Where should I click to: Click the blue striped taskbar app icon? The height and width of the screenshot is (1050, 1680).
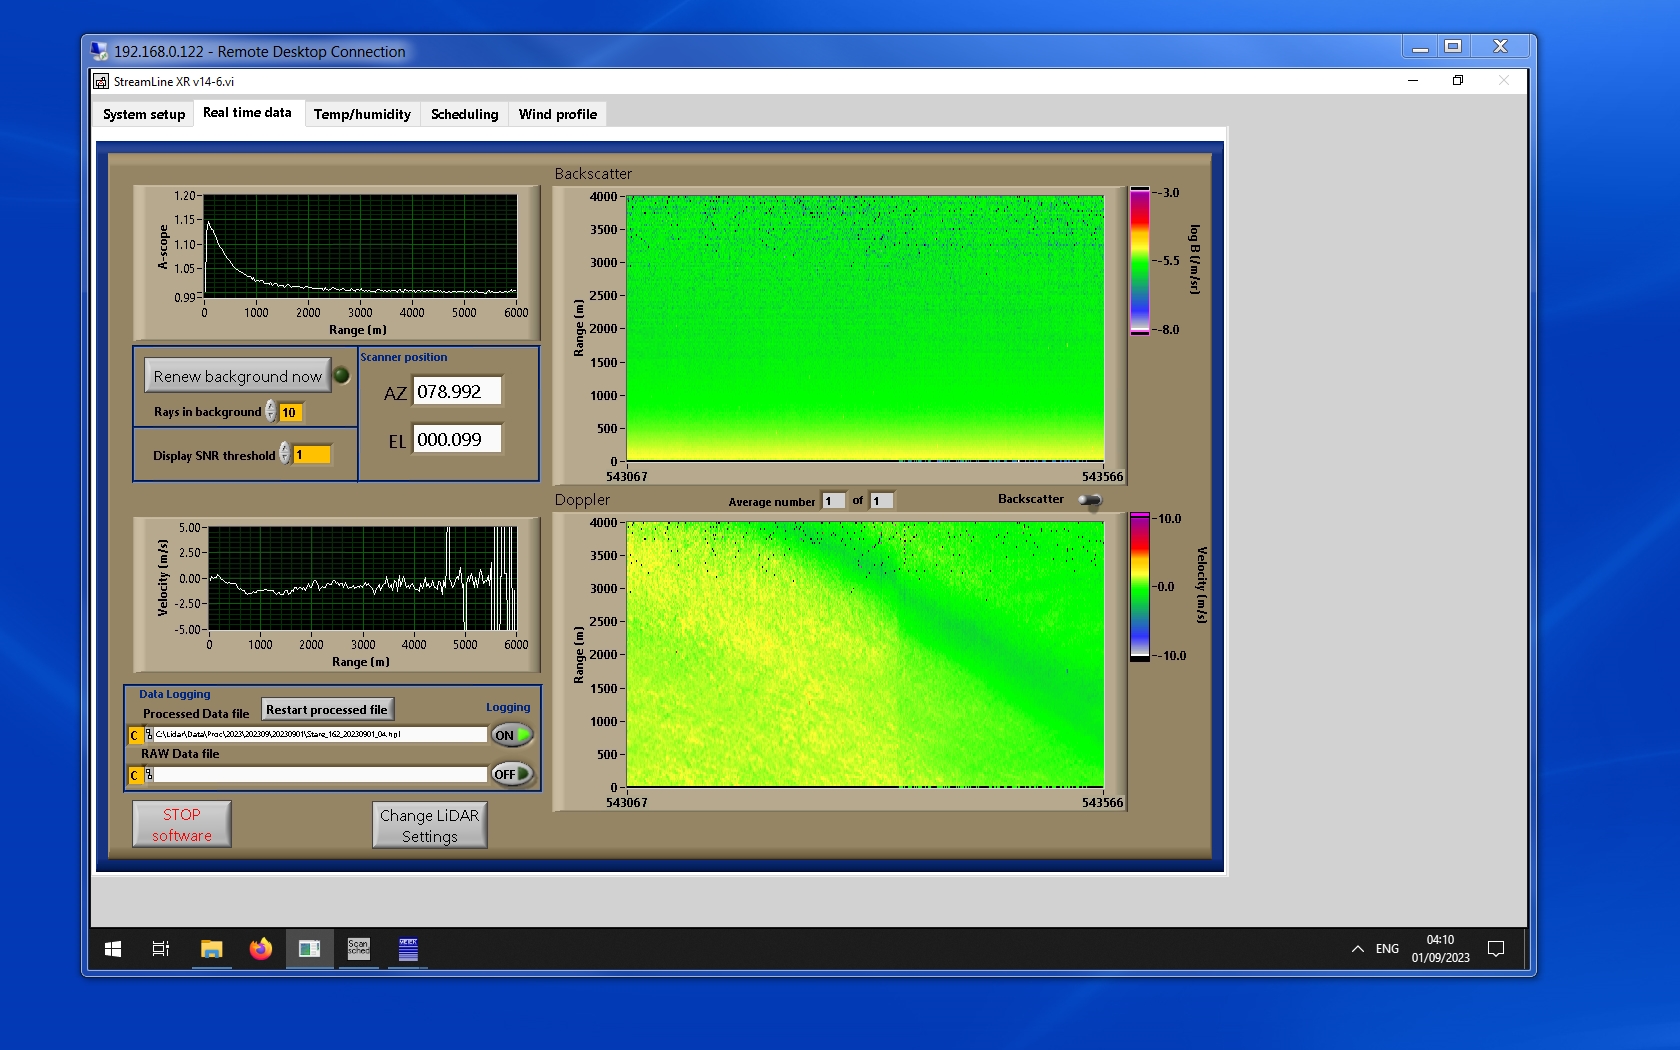coord(408,948)
